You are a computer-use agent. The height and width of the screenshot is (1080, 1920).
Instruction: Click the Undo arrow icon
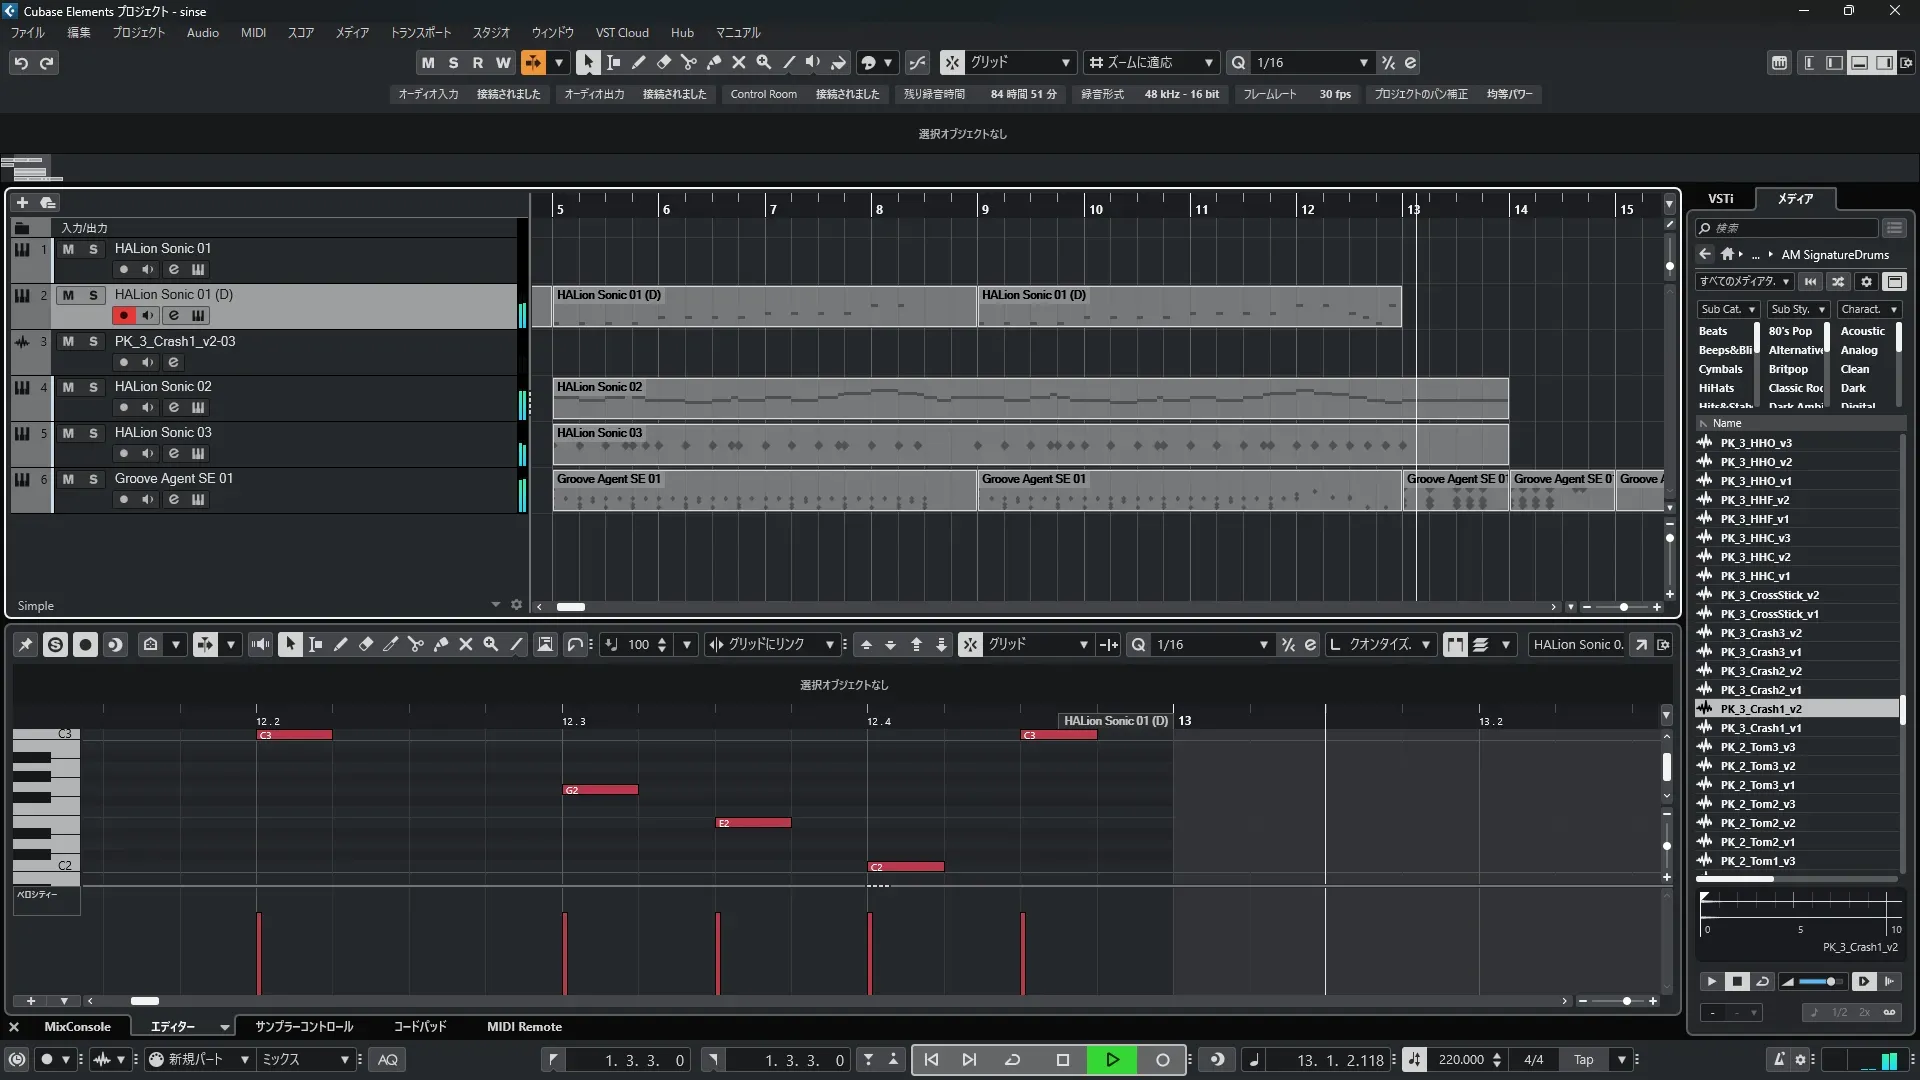click(x=21, y=63)
